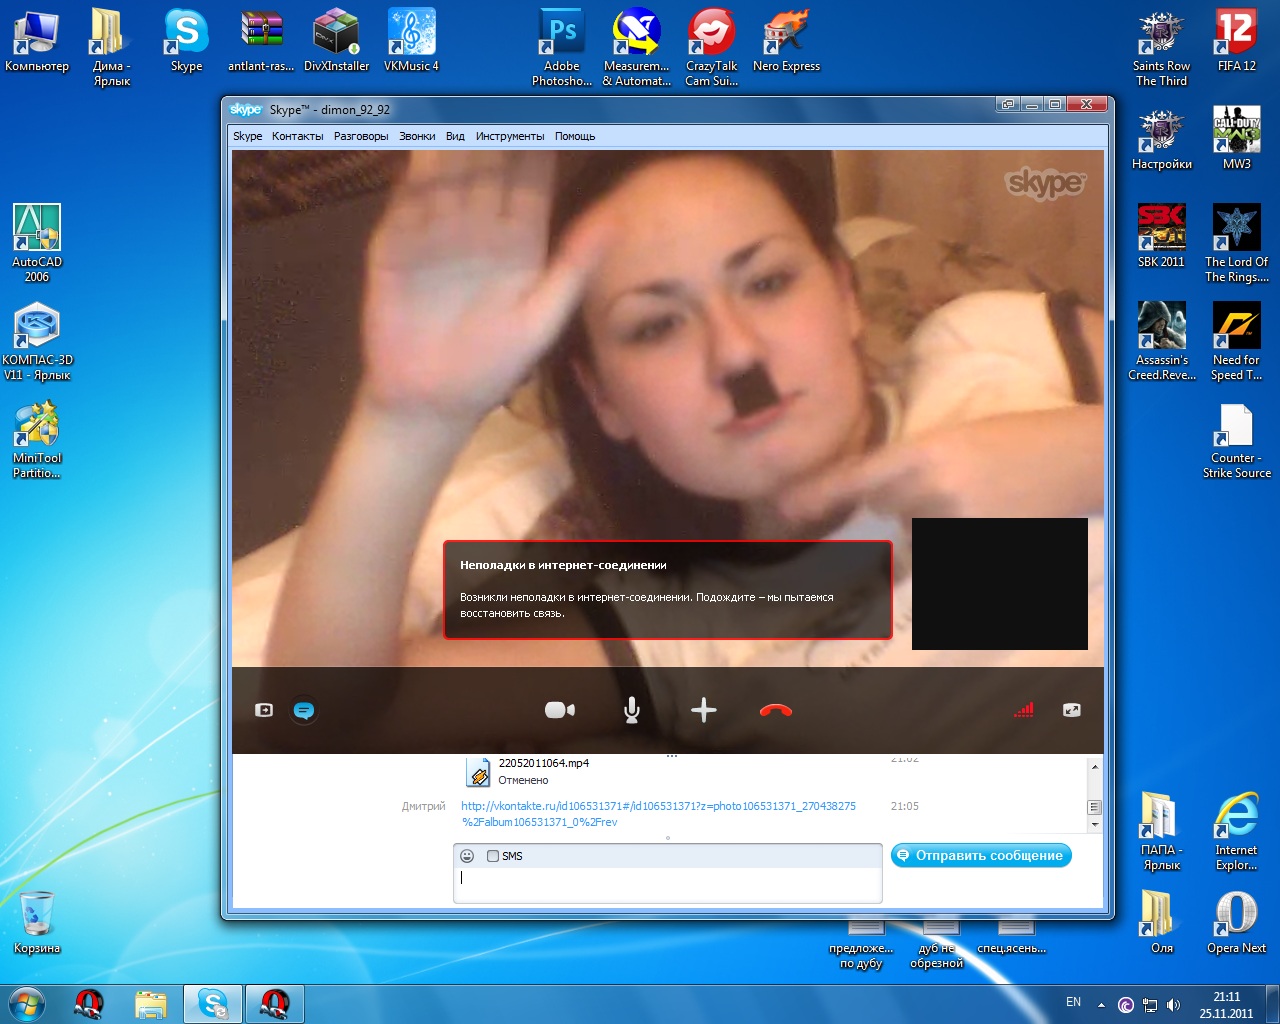Open the Звонки menu
The height and width of the screenshot is (1024, 1280).
417,136
